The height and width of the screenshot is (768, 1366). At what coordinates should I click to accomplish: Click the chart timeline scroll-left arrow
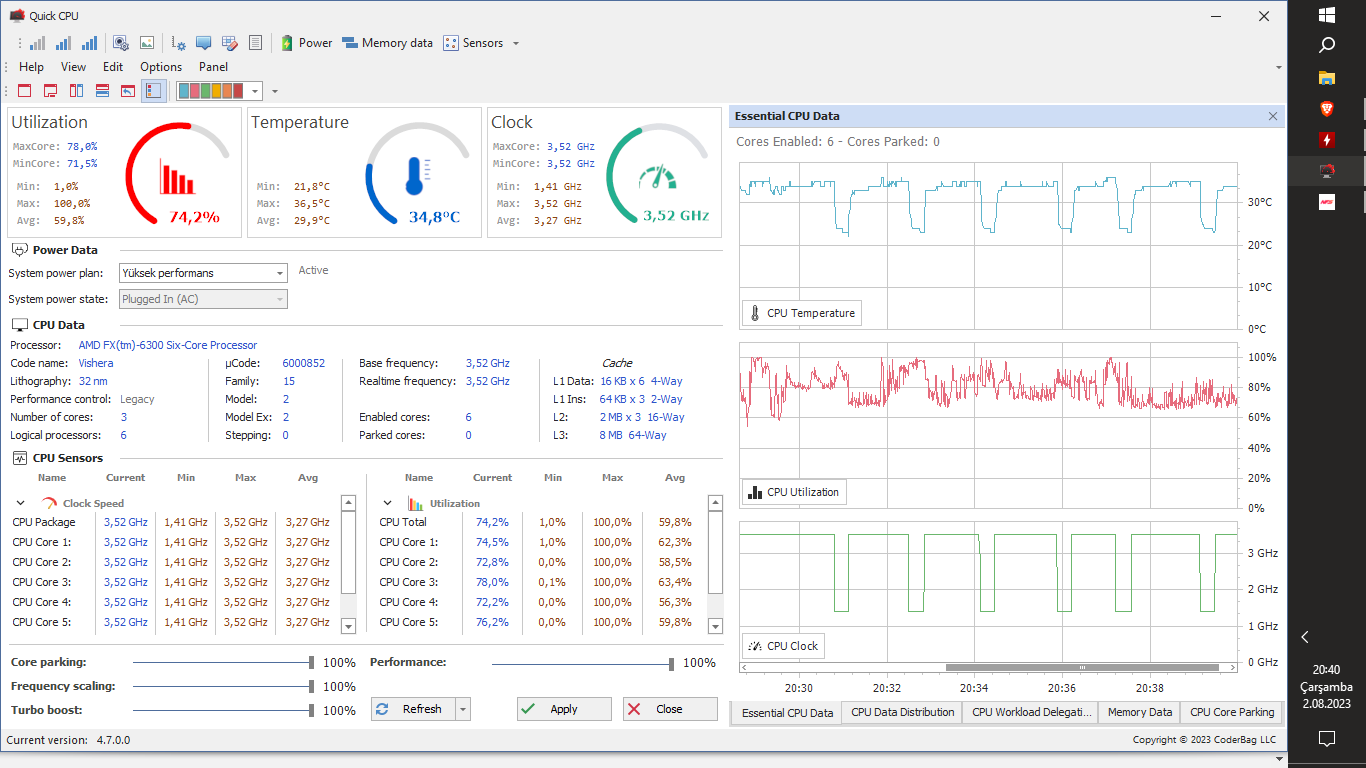[x=745, y=668]
